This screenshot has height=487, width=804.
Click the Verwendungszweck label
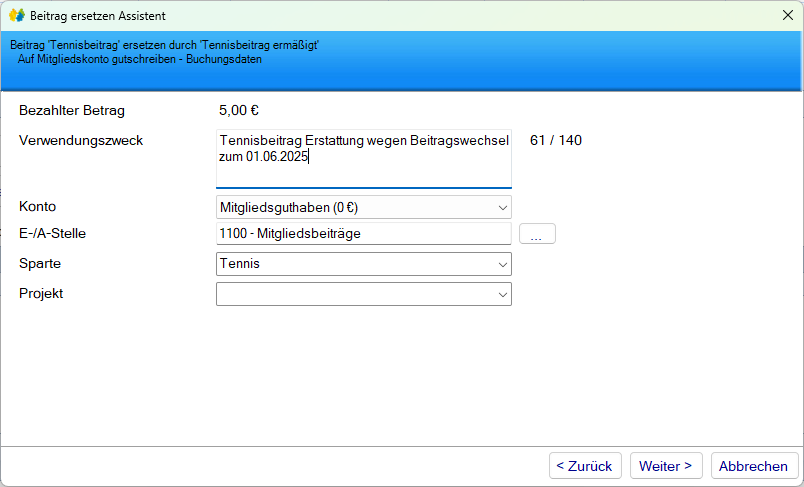click(x=81, y=140)
